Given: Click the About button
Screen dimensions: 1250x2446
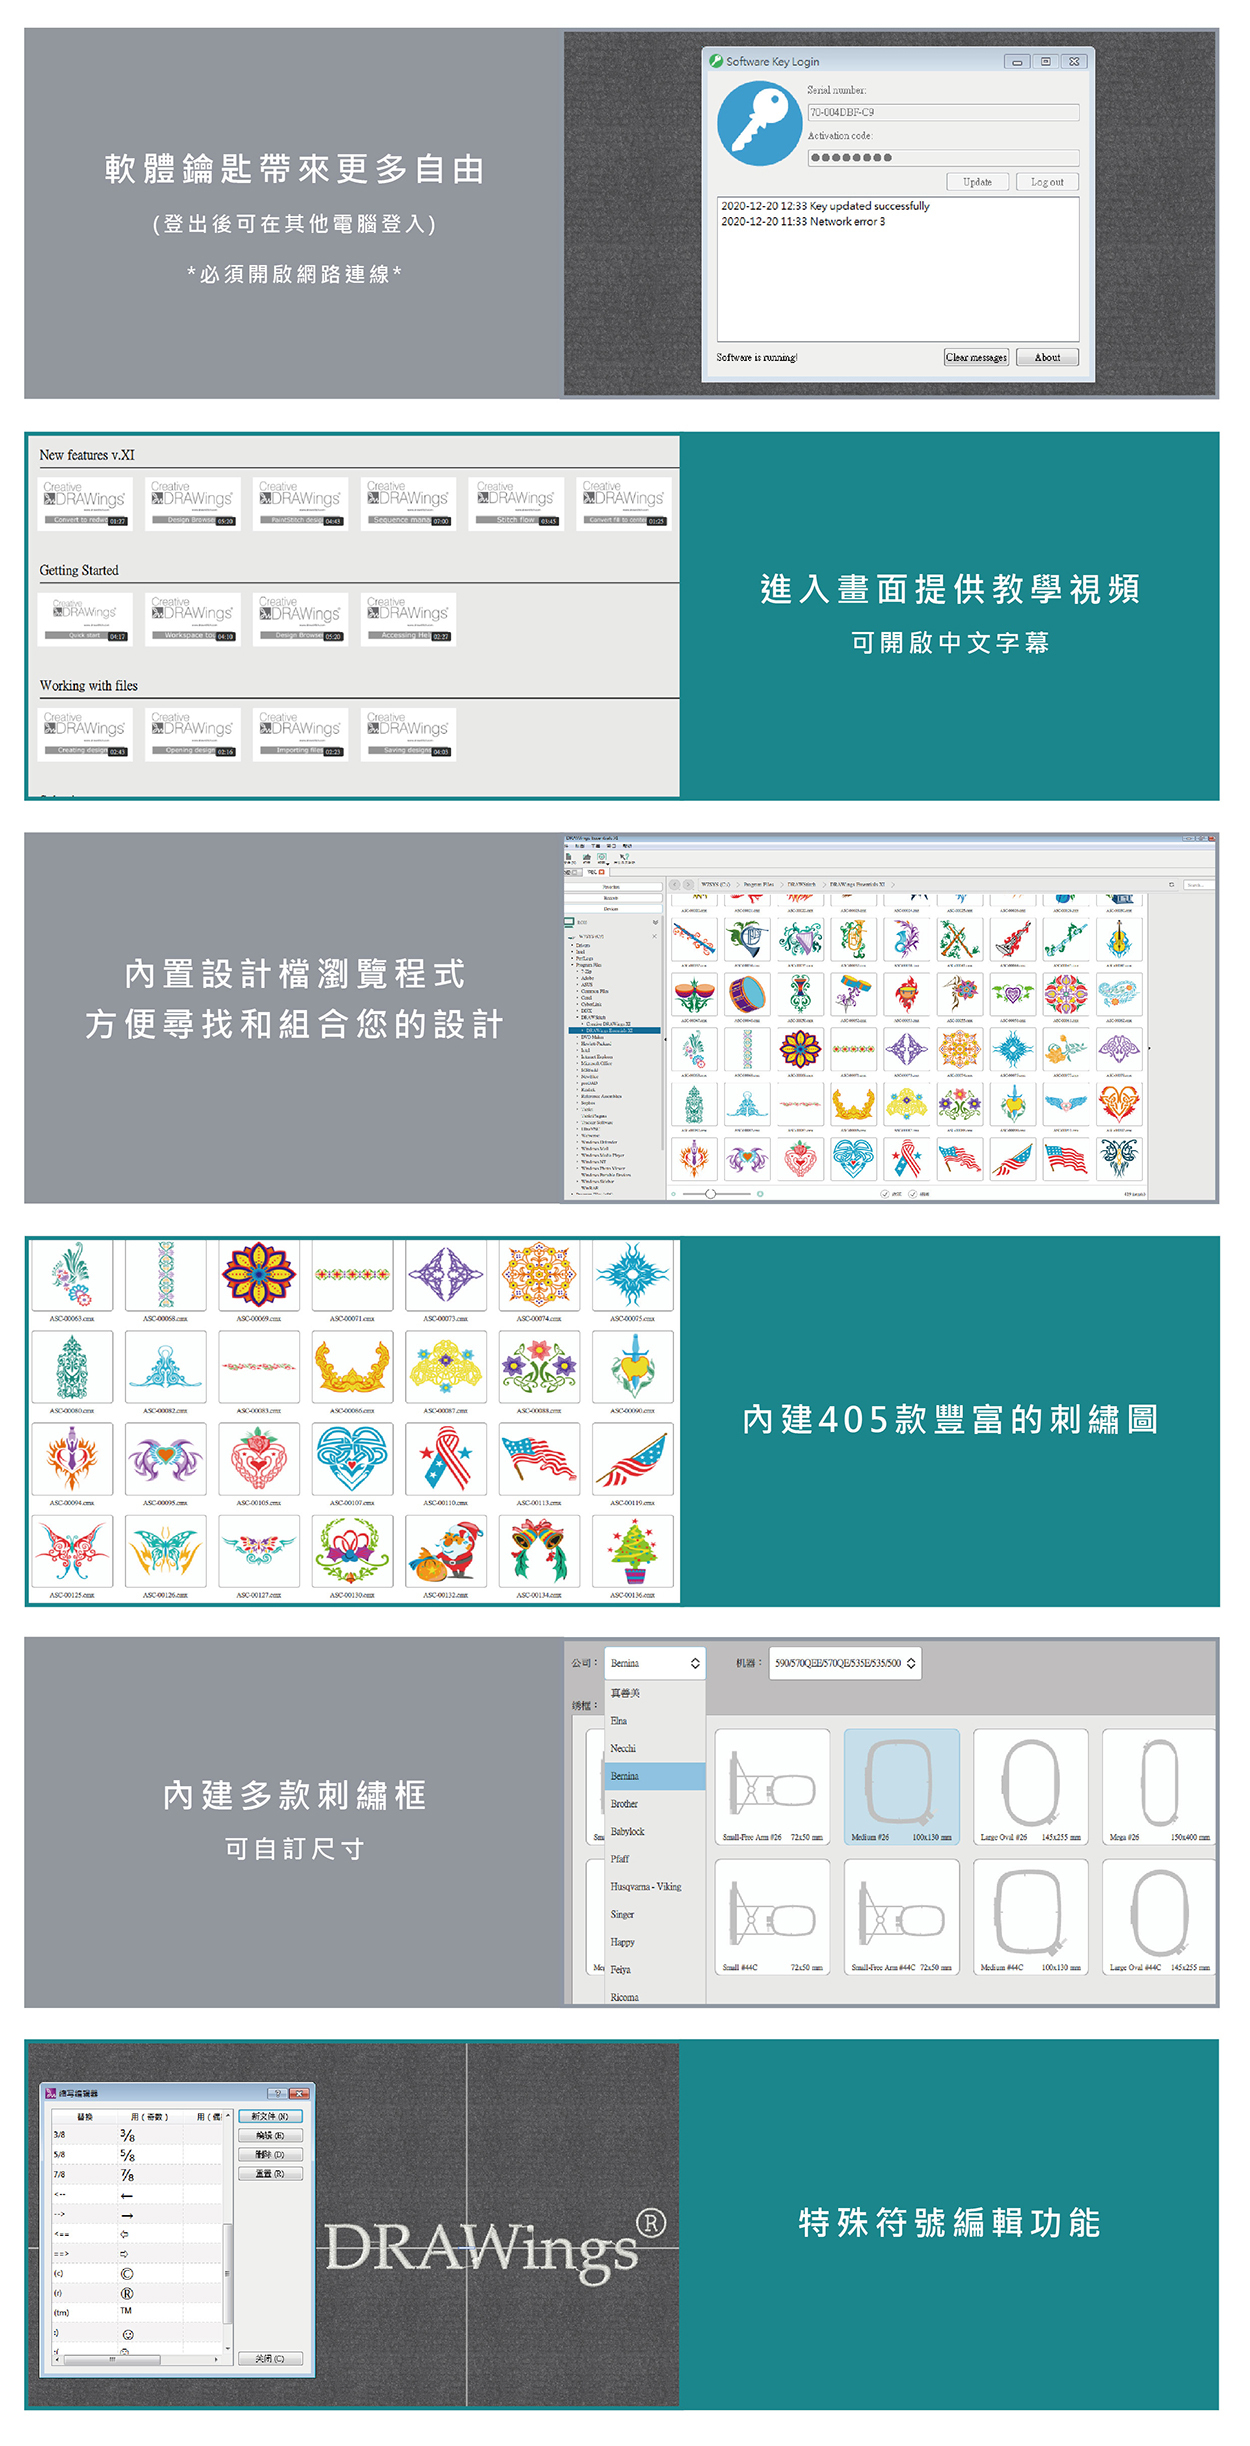Looking at the screenshot, I should point(1047,357).
